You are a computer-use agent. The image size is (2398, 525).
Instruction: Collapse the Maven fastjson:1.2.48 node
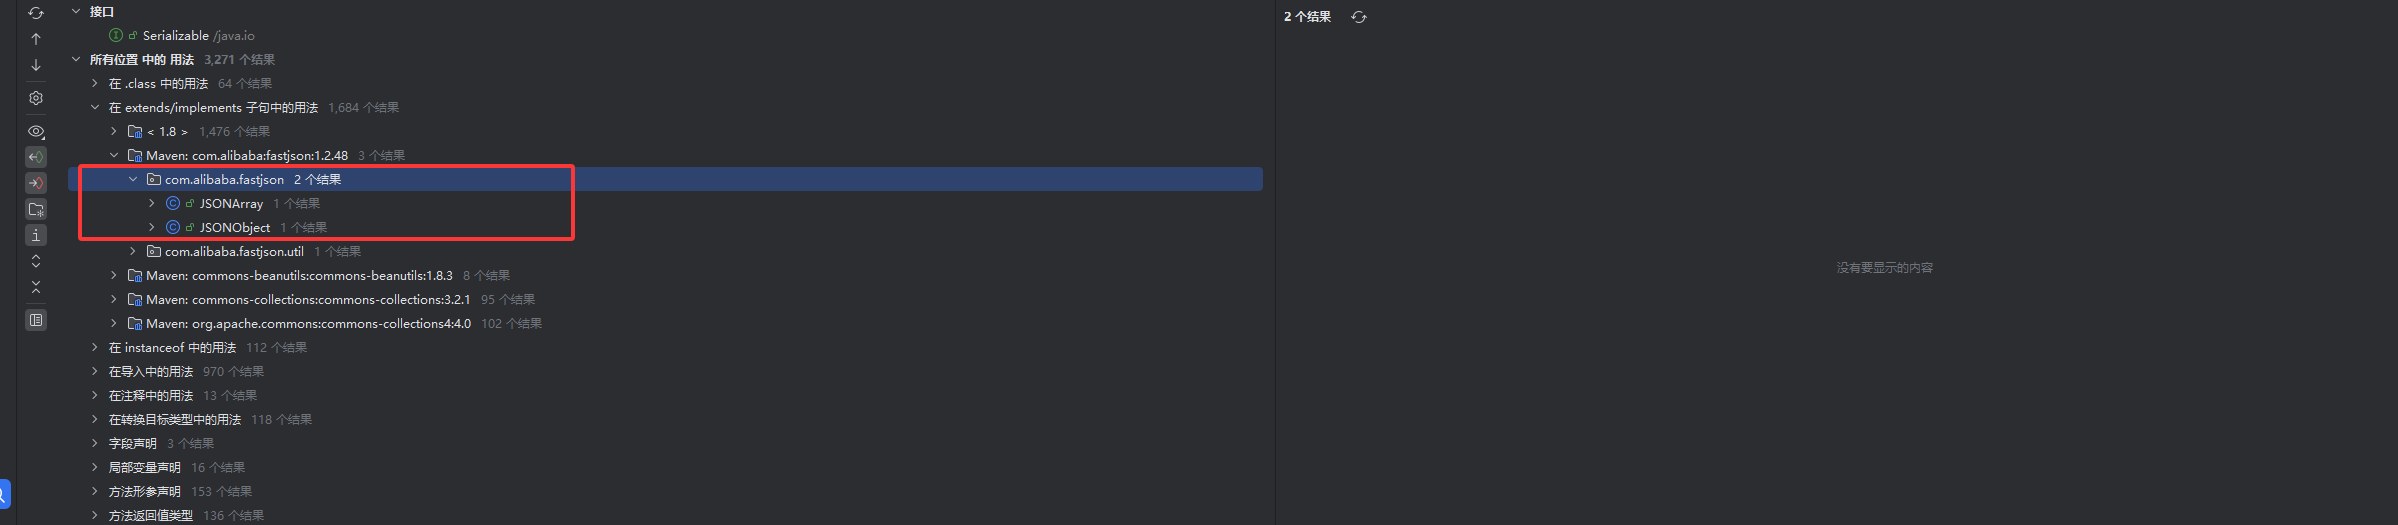point(114,155)
